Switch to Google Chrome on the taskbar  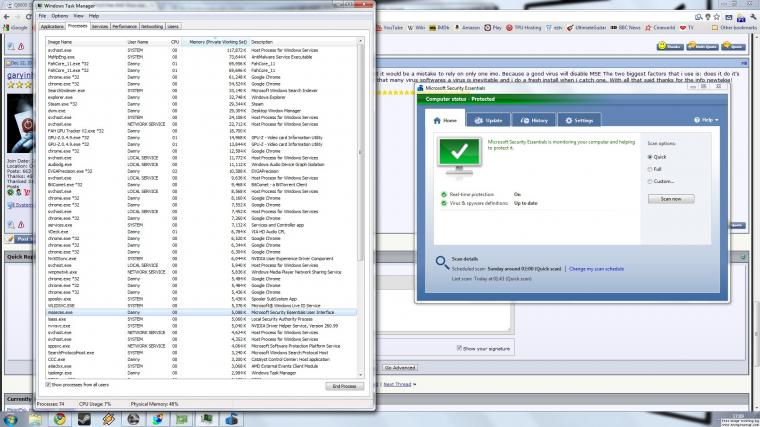click(x=60, y=419)
